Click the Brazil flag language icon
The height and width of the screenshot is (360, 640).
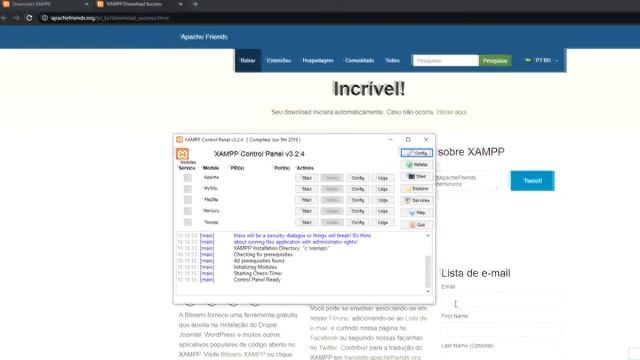click(x=528, y=60)
